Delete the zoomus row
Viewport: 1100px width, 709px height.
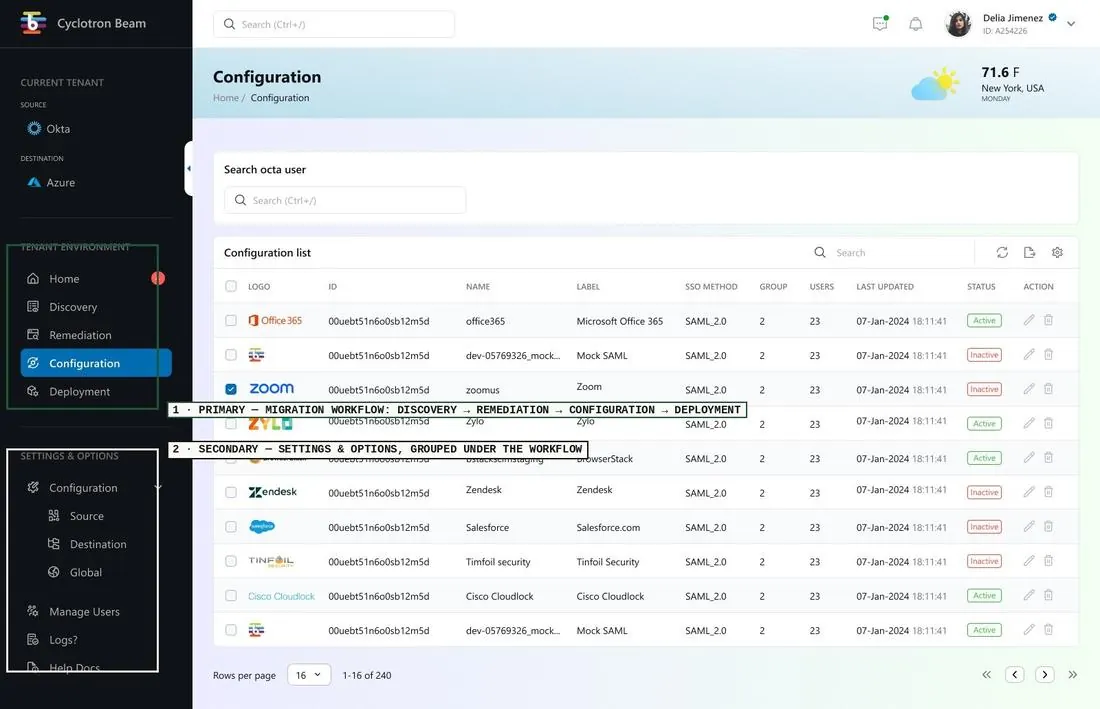click(1048, 389)
